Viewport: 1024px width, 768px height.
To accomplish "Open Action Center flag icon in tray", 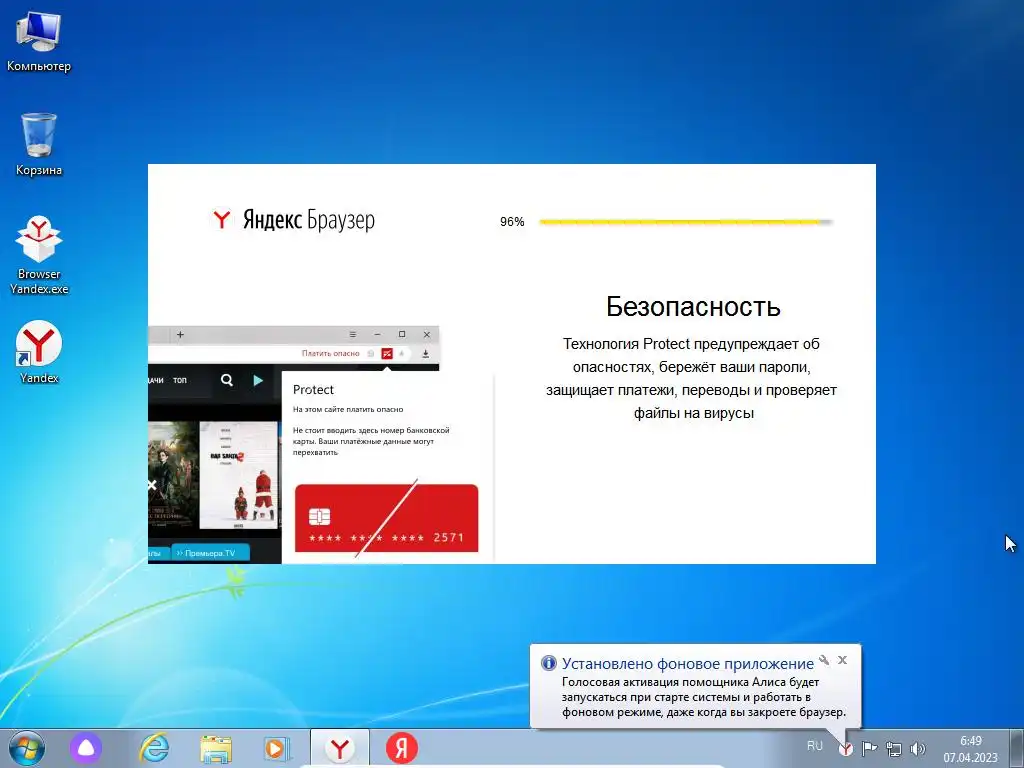I will (x=869, y=748).
